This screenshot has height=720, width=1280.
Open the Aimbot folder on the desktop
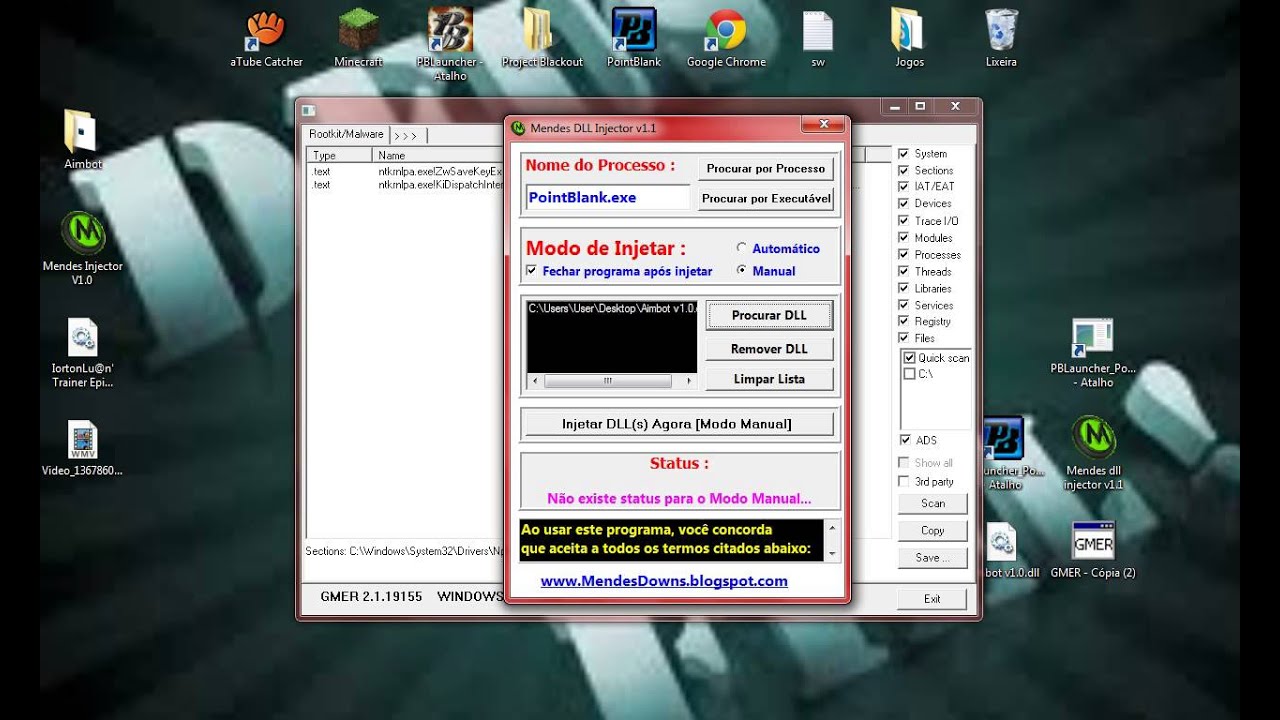click(82, 139)
